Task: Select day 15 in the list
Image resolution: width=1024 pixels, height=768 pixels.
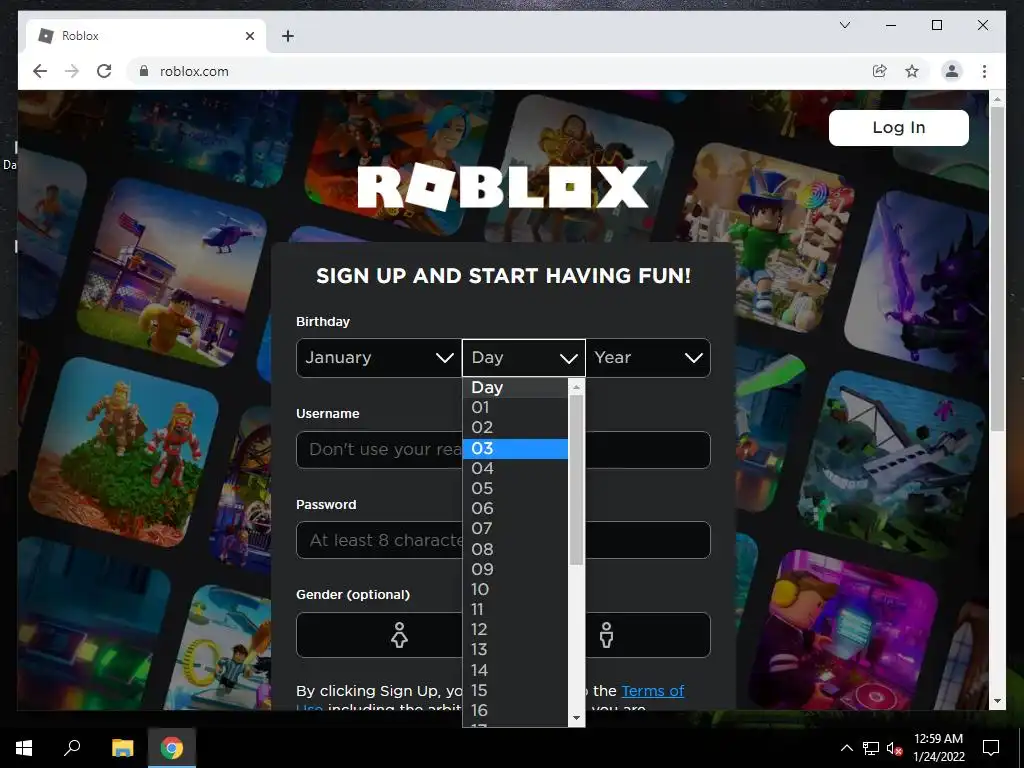Action: 516,690
